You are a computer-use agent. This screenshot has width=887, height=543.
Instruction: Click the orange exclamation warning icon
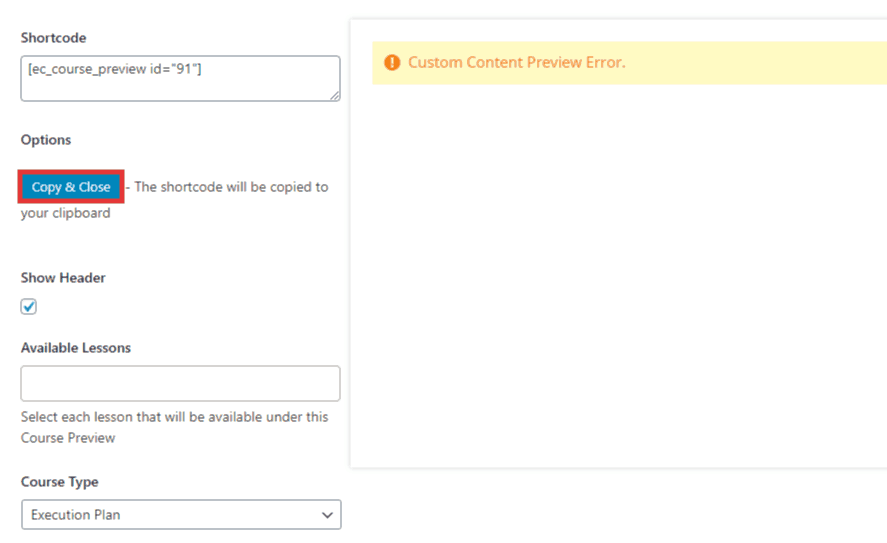tap(391, 62)
